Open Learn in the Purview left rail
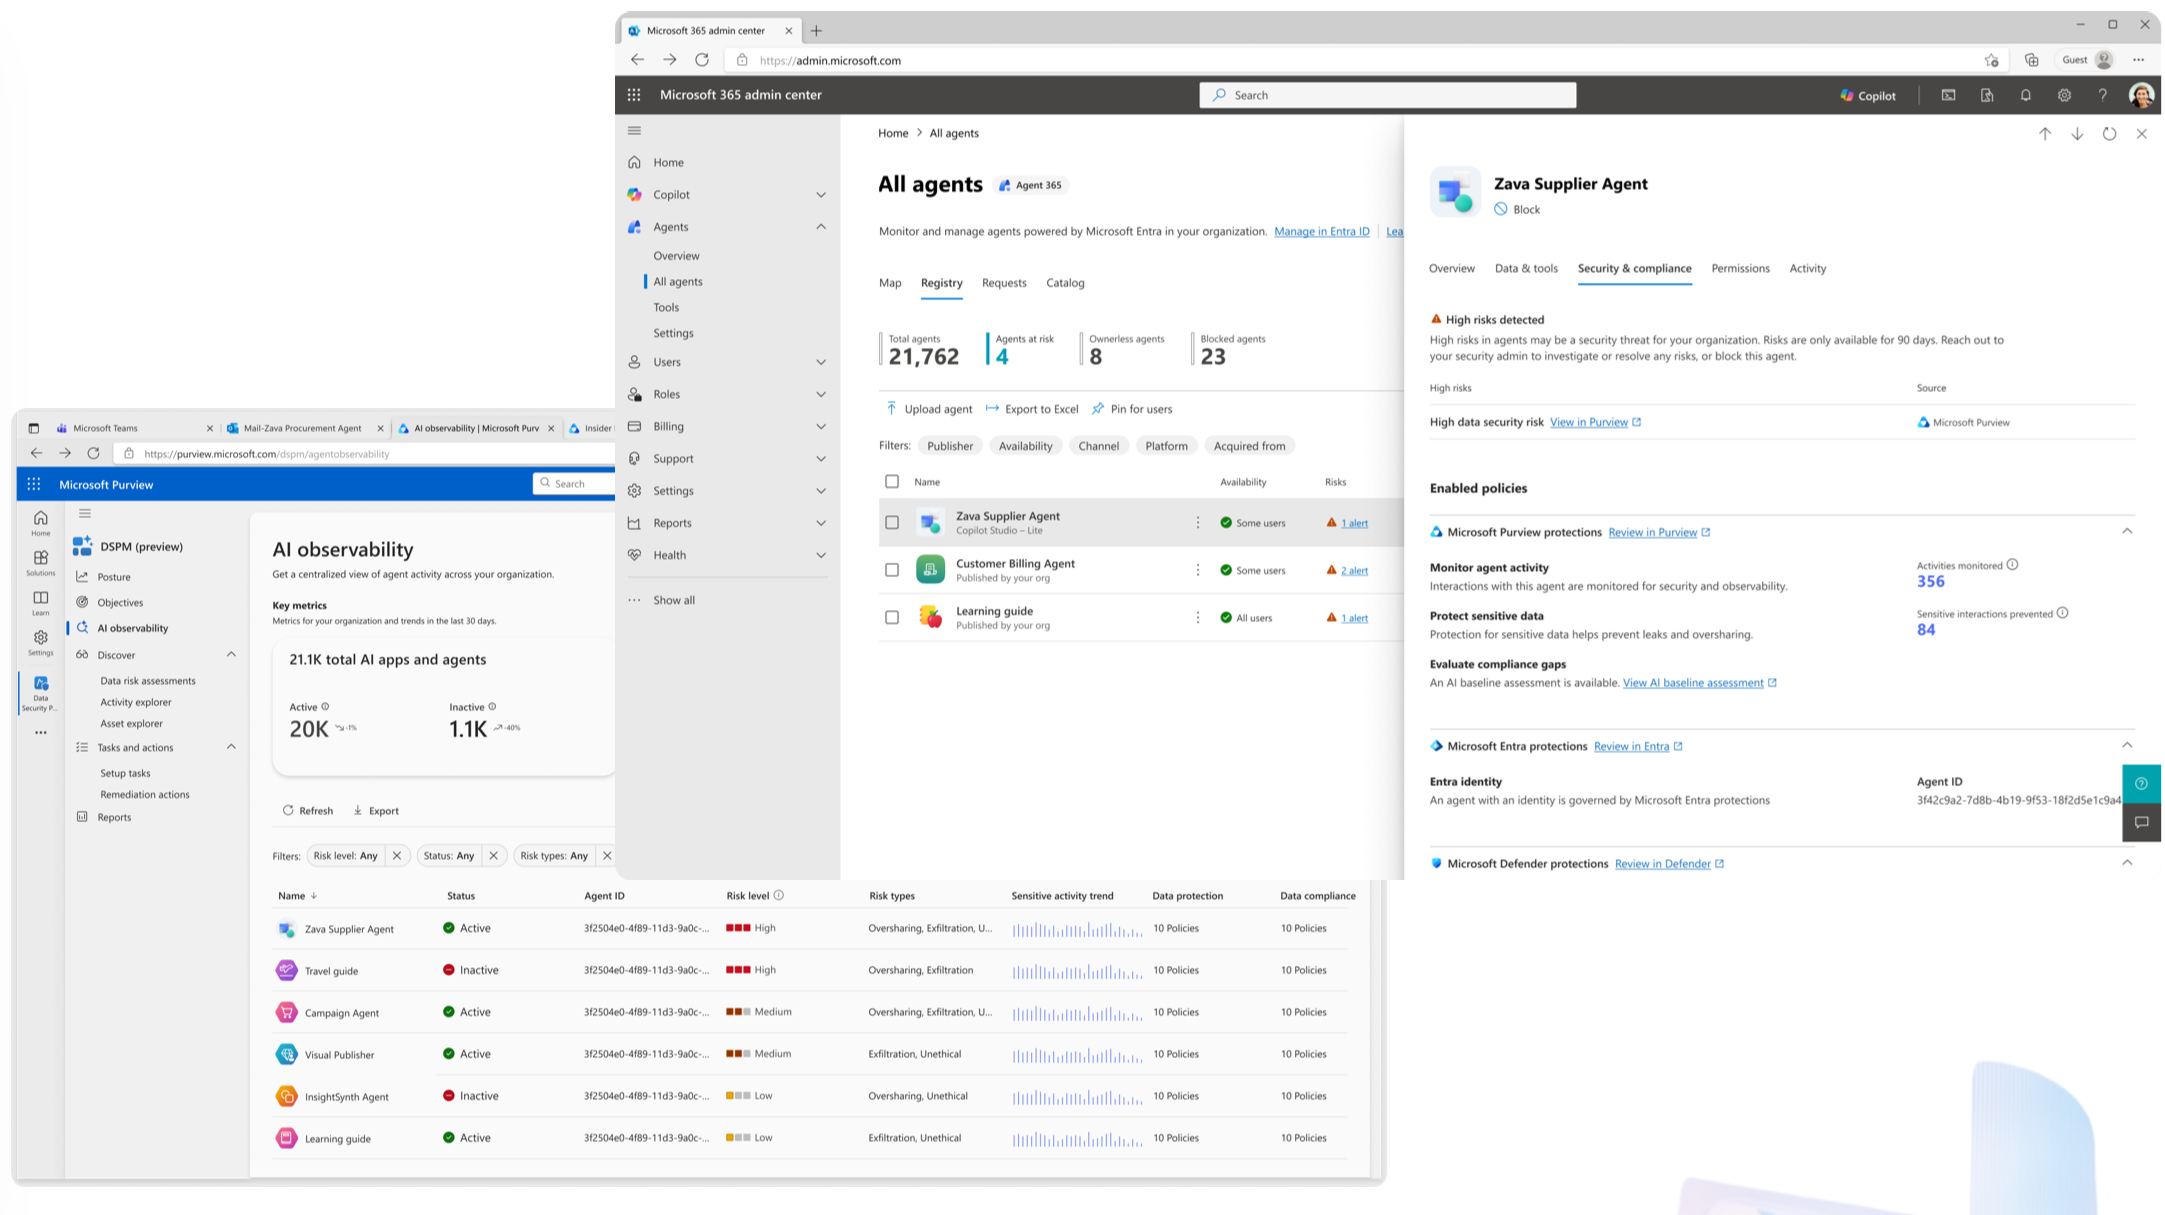Viewport: 2165px width, 1215px height. [40, 603]
